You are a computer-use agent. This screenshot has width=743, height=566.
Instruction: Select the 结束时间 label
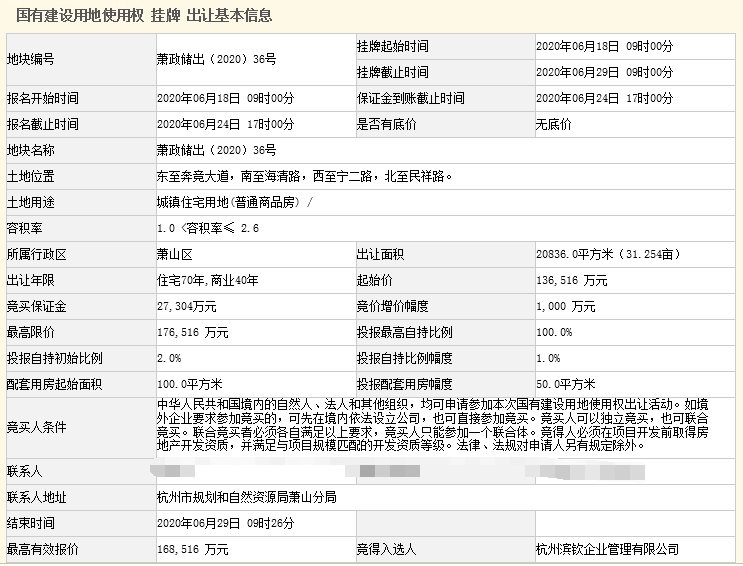(31, 524)
